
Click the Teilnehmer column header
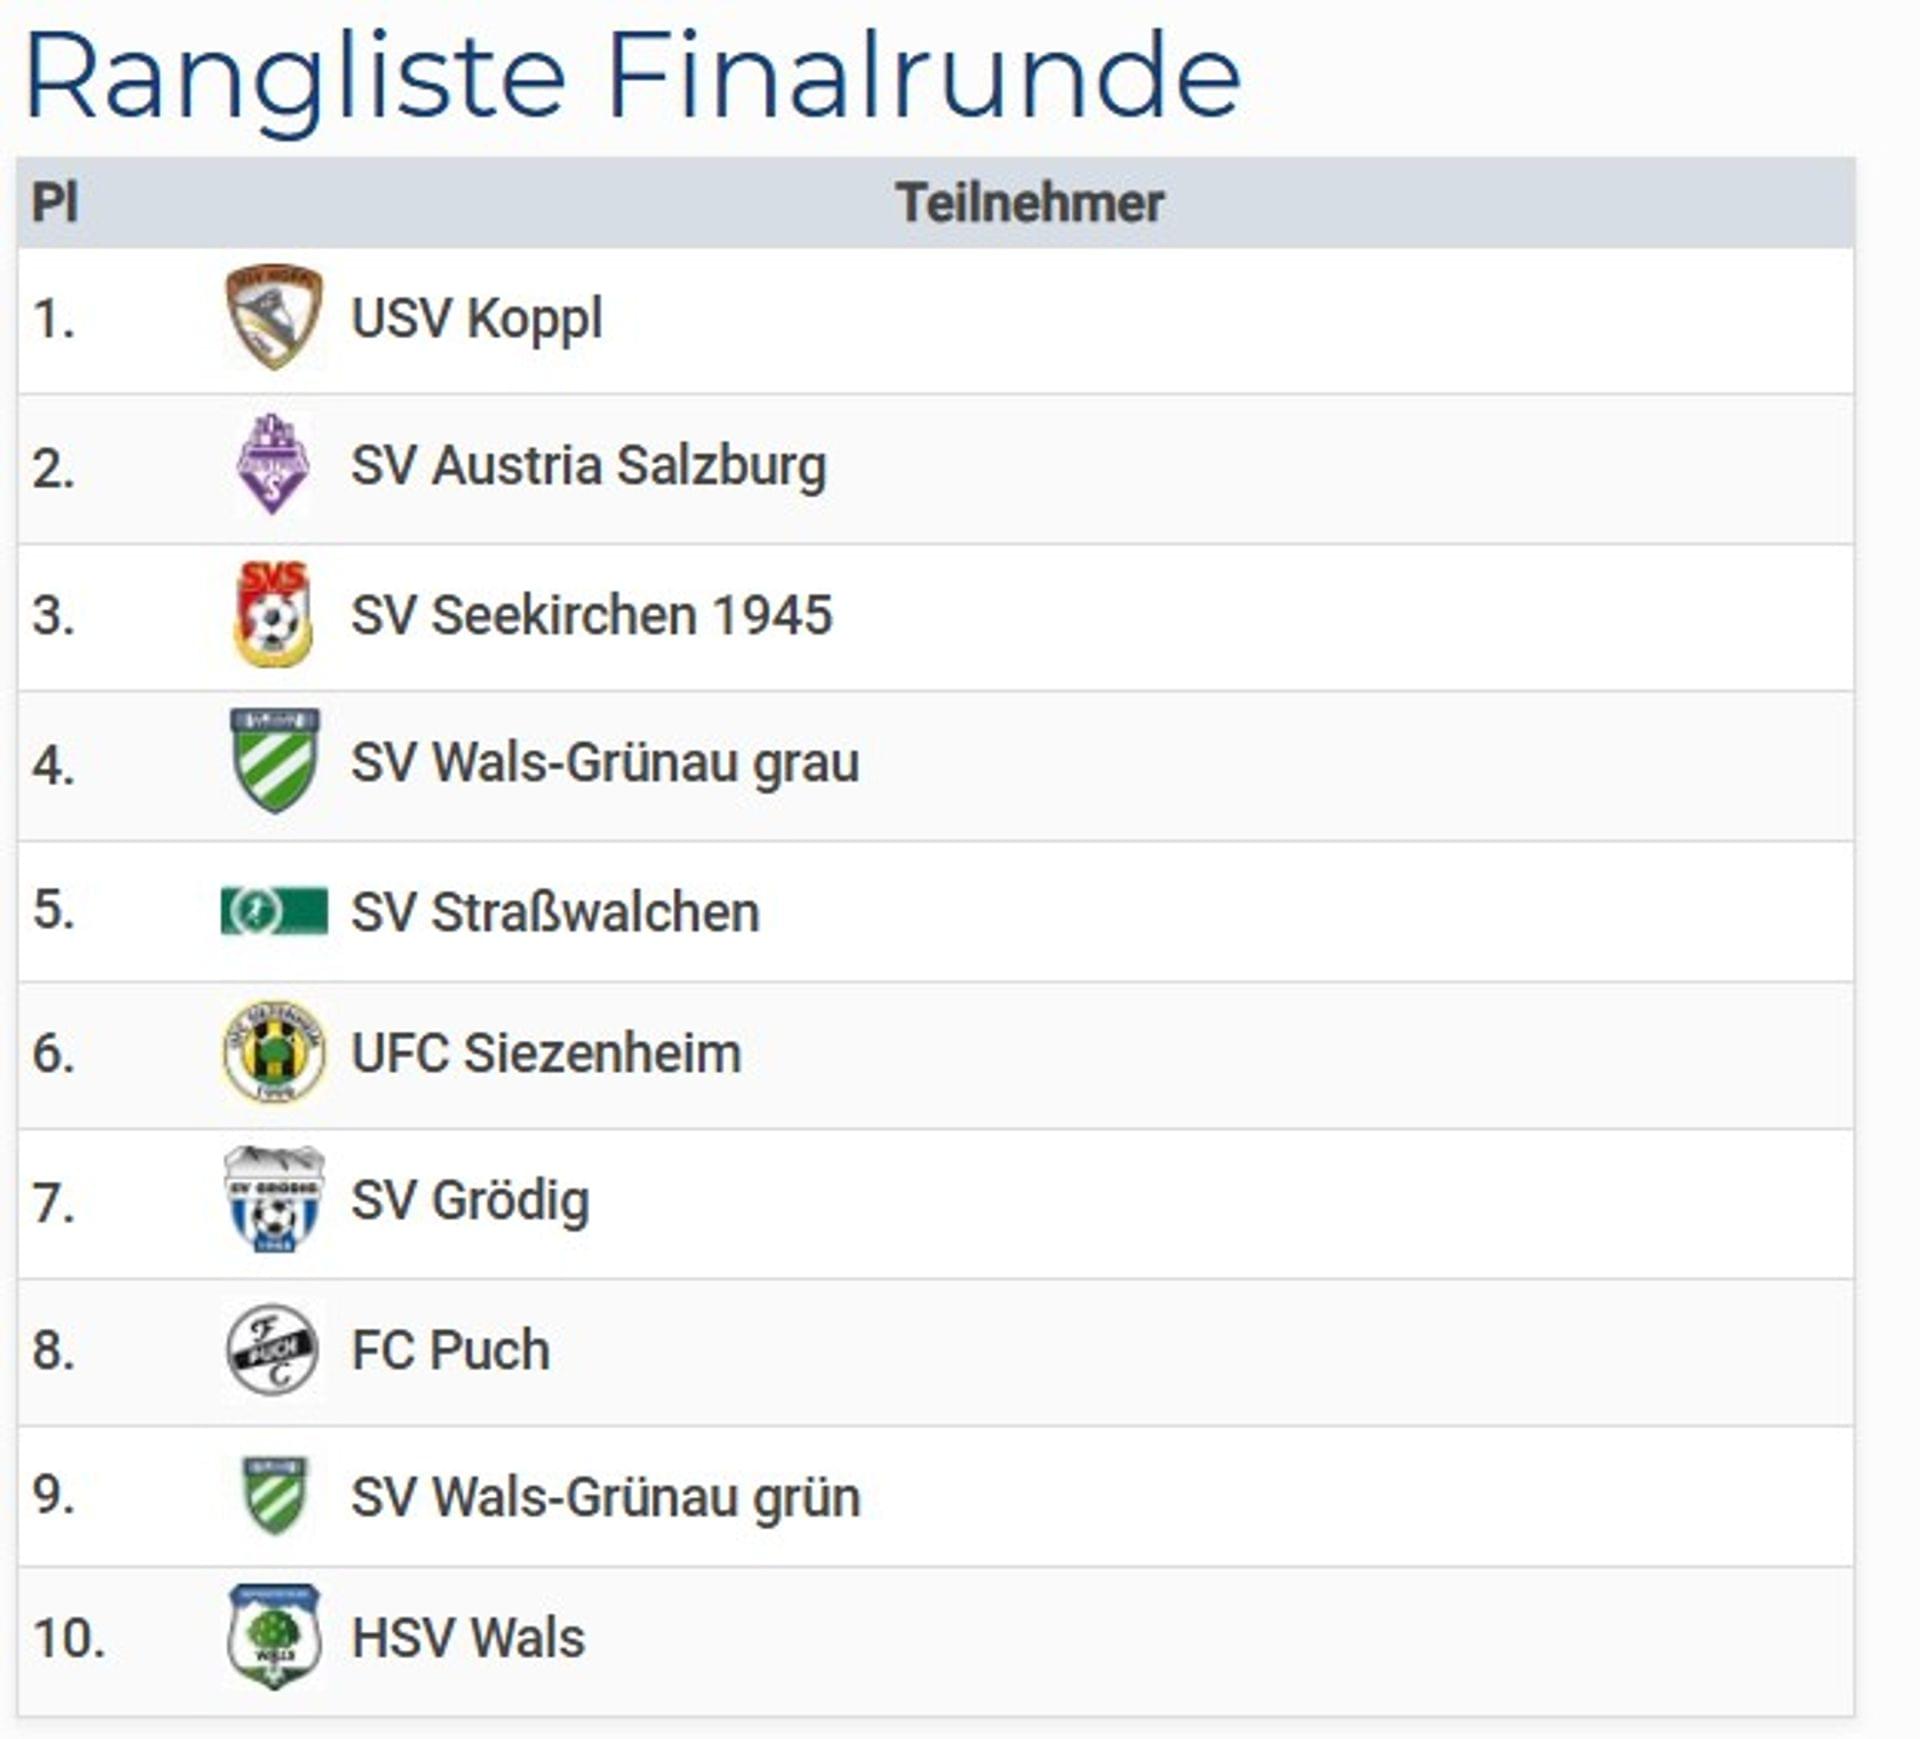pyautogui.click(x=1029, y=203)
